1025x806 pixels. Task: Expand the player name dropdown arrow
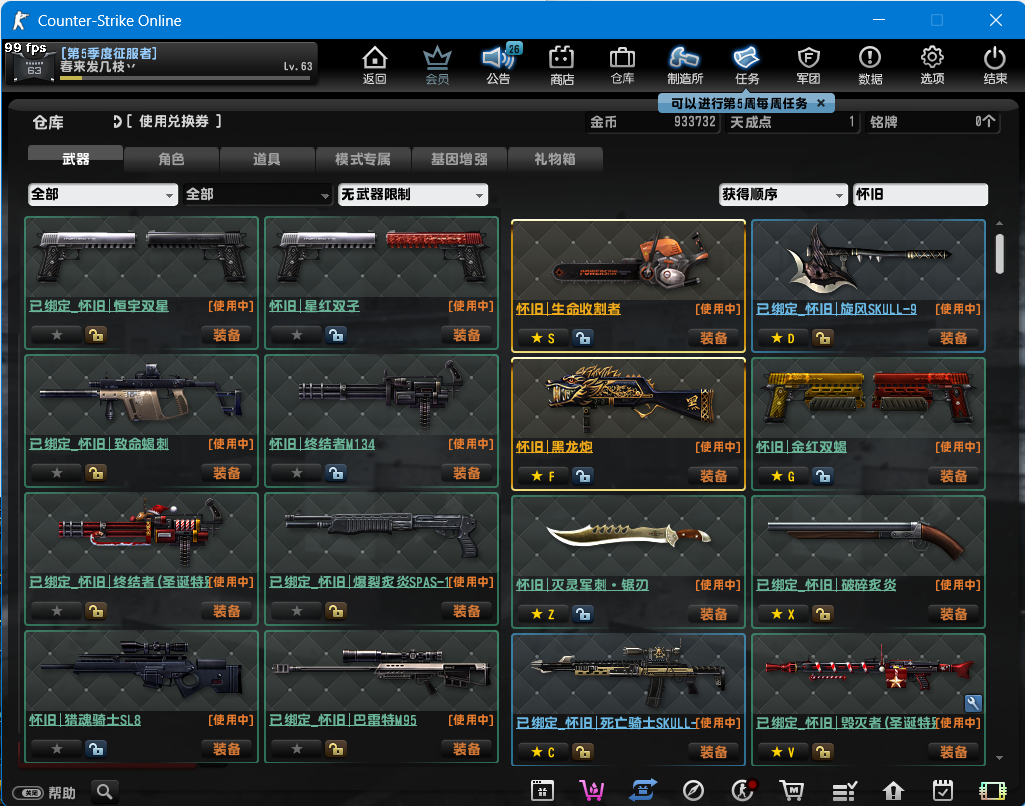pyautogui.click(x=131, y=67)
